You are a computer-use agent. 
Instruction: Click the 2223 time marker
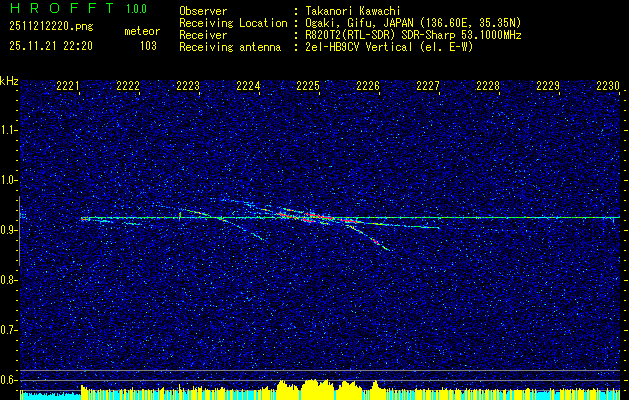188,86
